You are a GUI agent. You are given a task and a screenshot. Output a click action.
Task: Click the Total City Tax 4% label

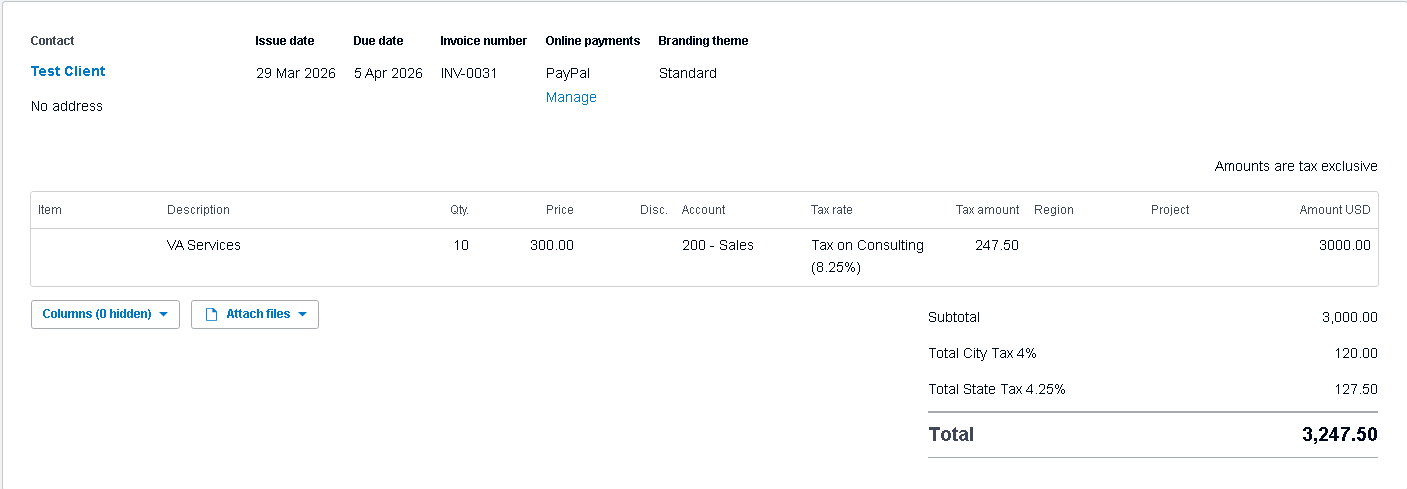983,353
